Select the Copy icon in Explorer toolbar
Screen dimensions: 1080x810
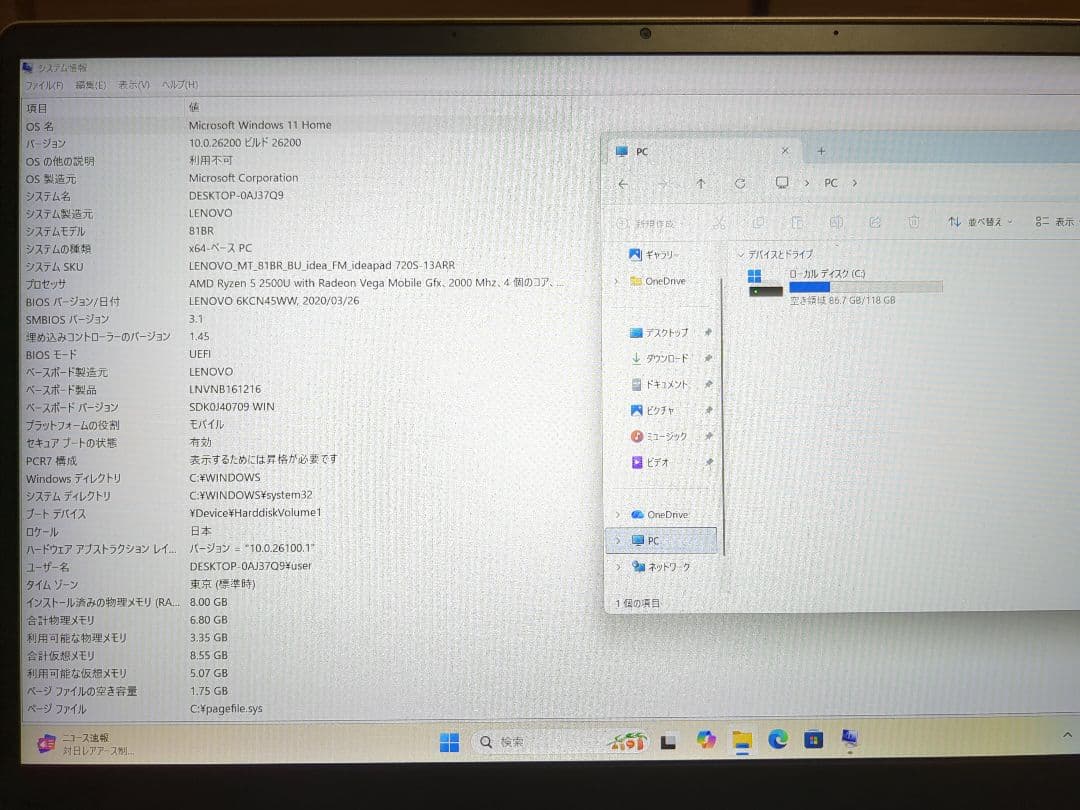tap(759, 222)
